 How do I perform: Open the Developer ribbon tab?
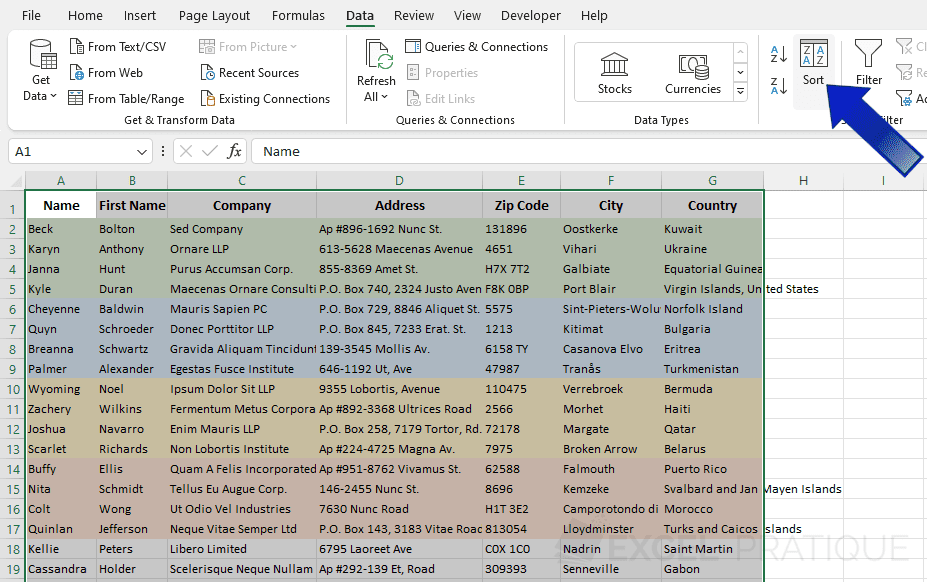pos(530,15)
